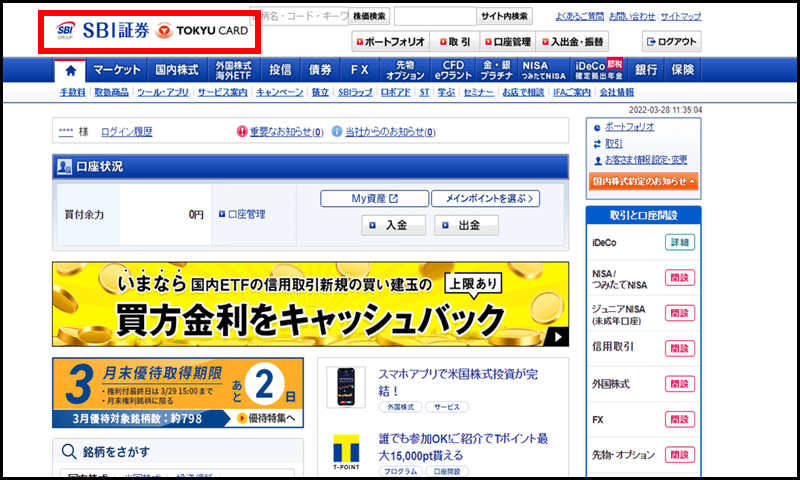Click the 出金 withdrawal button

[466, 225]
